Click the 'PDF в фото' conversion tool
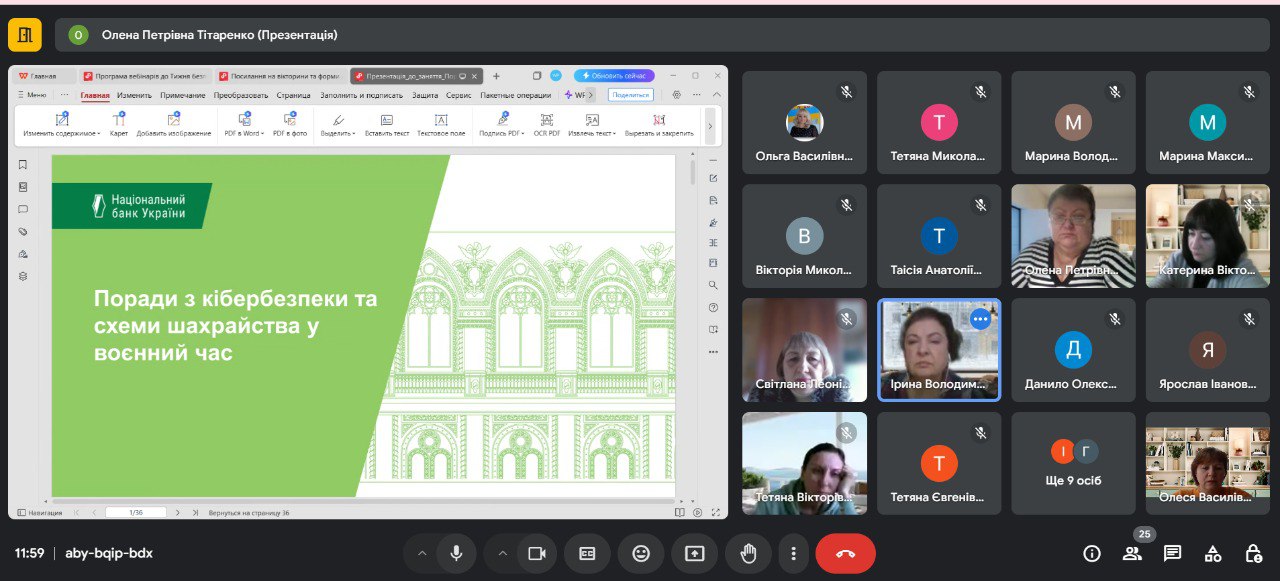The width and height of the screenshot is (1280, 581). 290,125
